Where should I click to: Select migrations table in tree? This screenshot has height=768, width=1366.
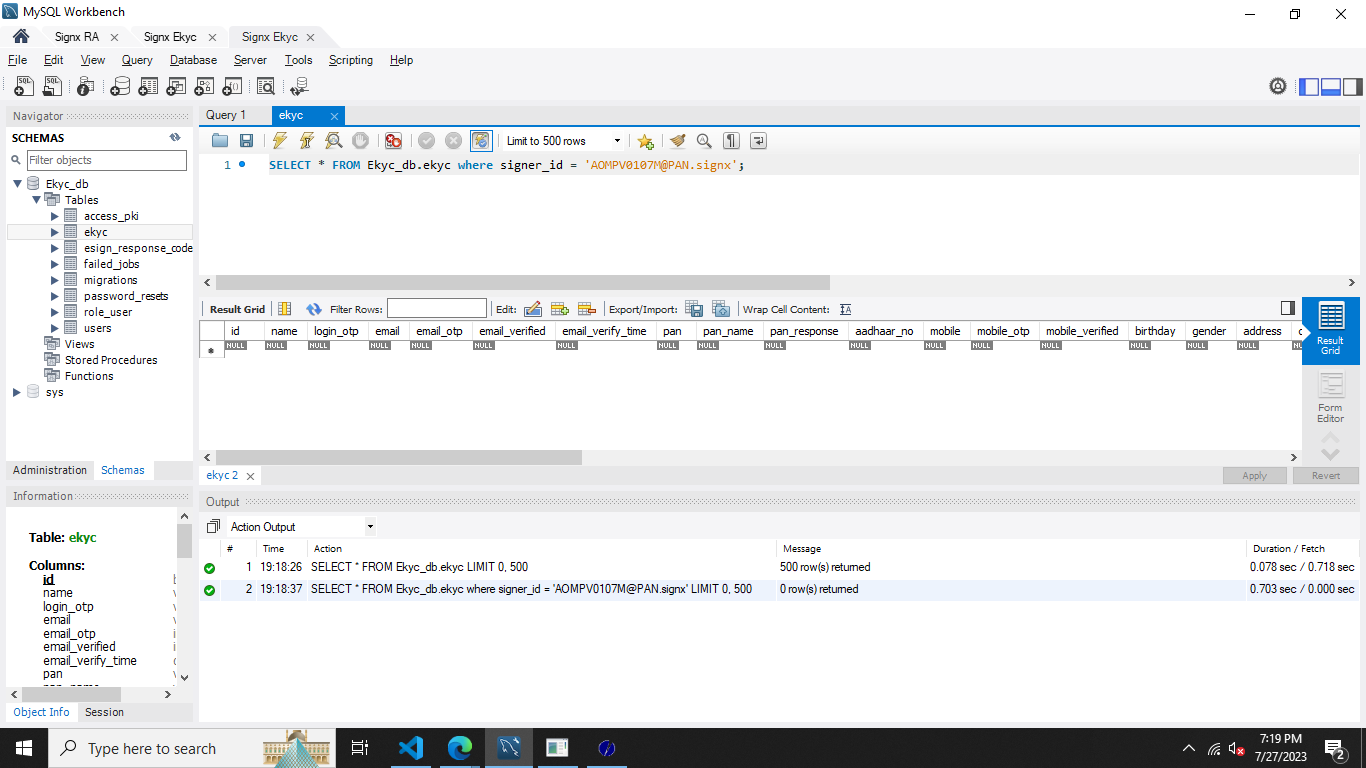[110, 280]
